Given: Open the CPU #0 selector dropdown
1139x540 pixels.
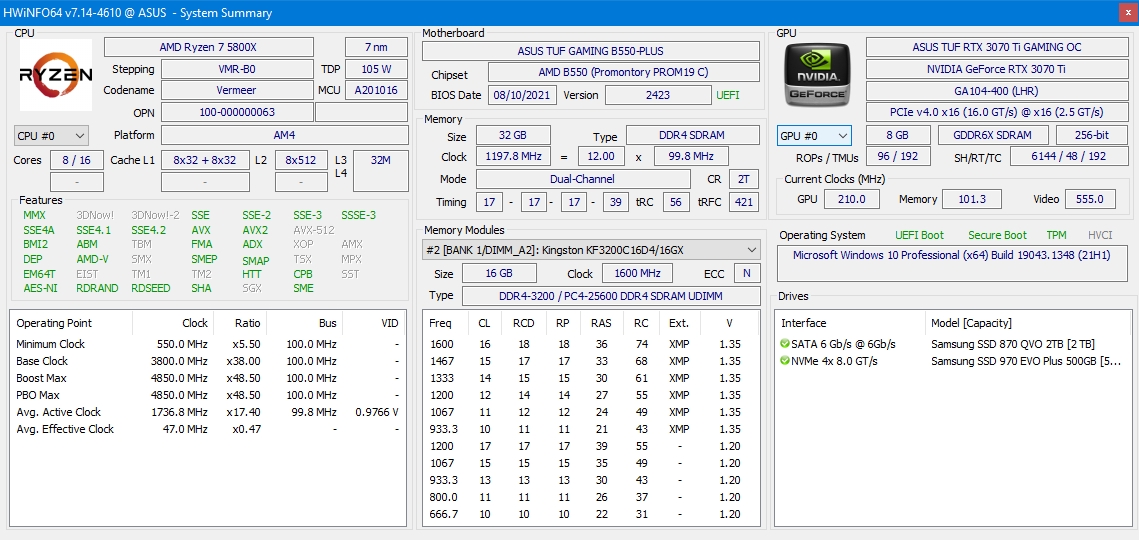Looking at the screenshot, I should pyautogui.click(x=51, y=136).
